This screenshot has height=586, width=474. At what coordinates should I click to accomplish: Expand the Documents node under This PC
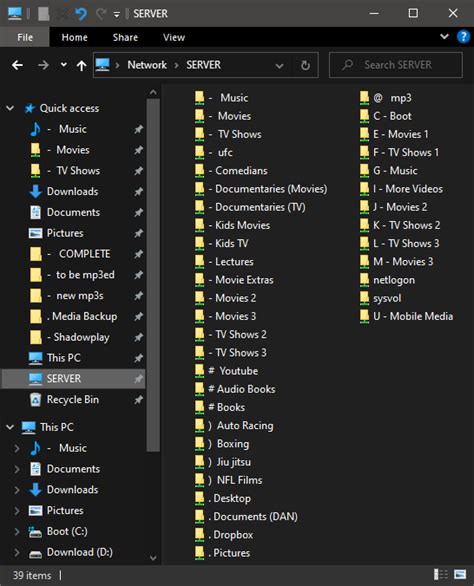point(17,469)
